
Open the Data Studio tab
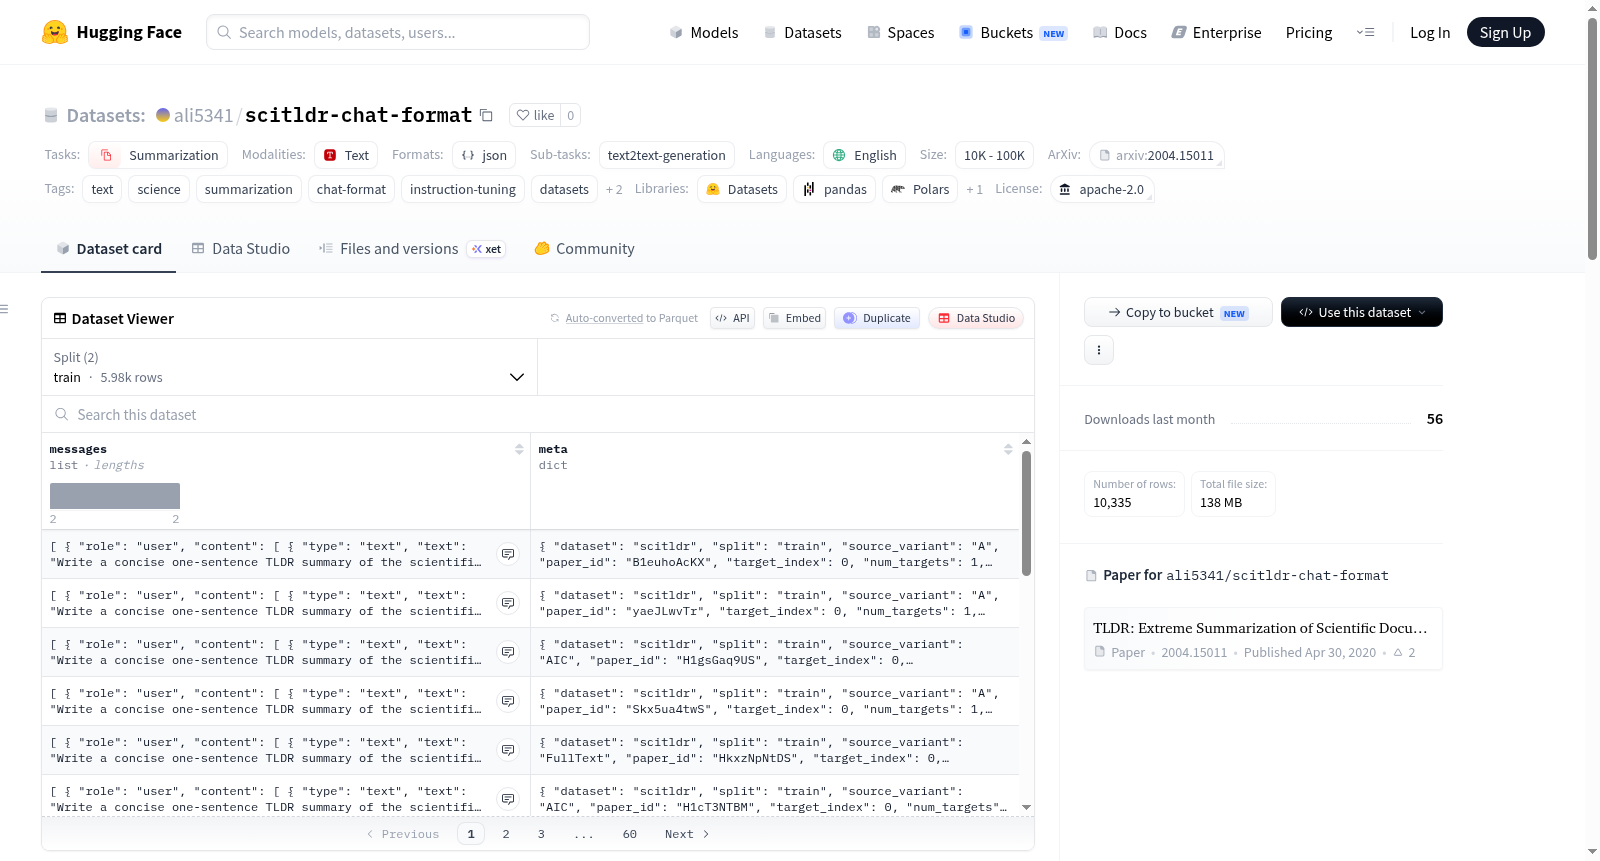tap(241, 249)
